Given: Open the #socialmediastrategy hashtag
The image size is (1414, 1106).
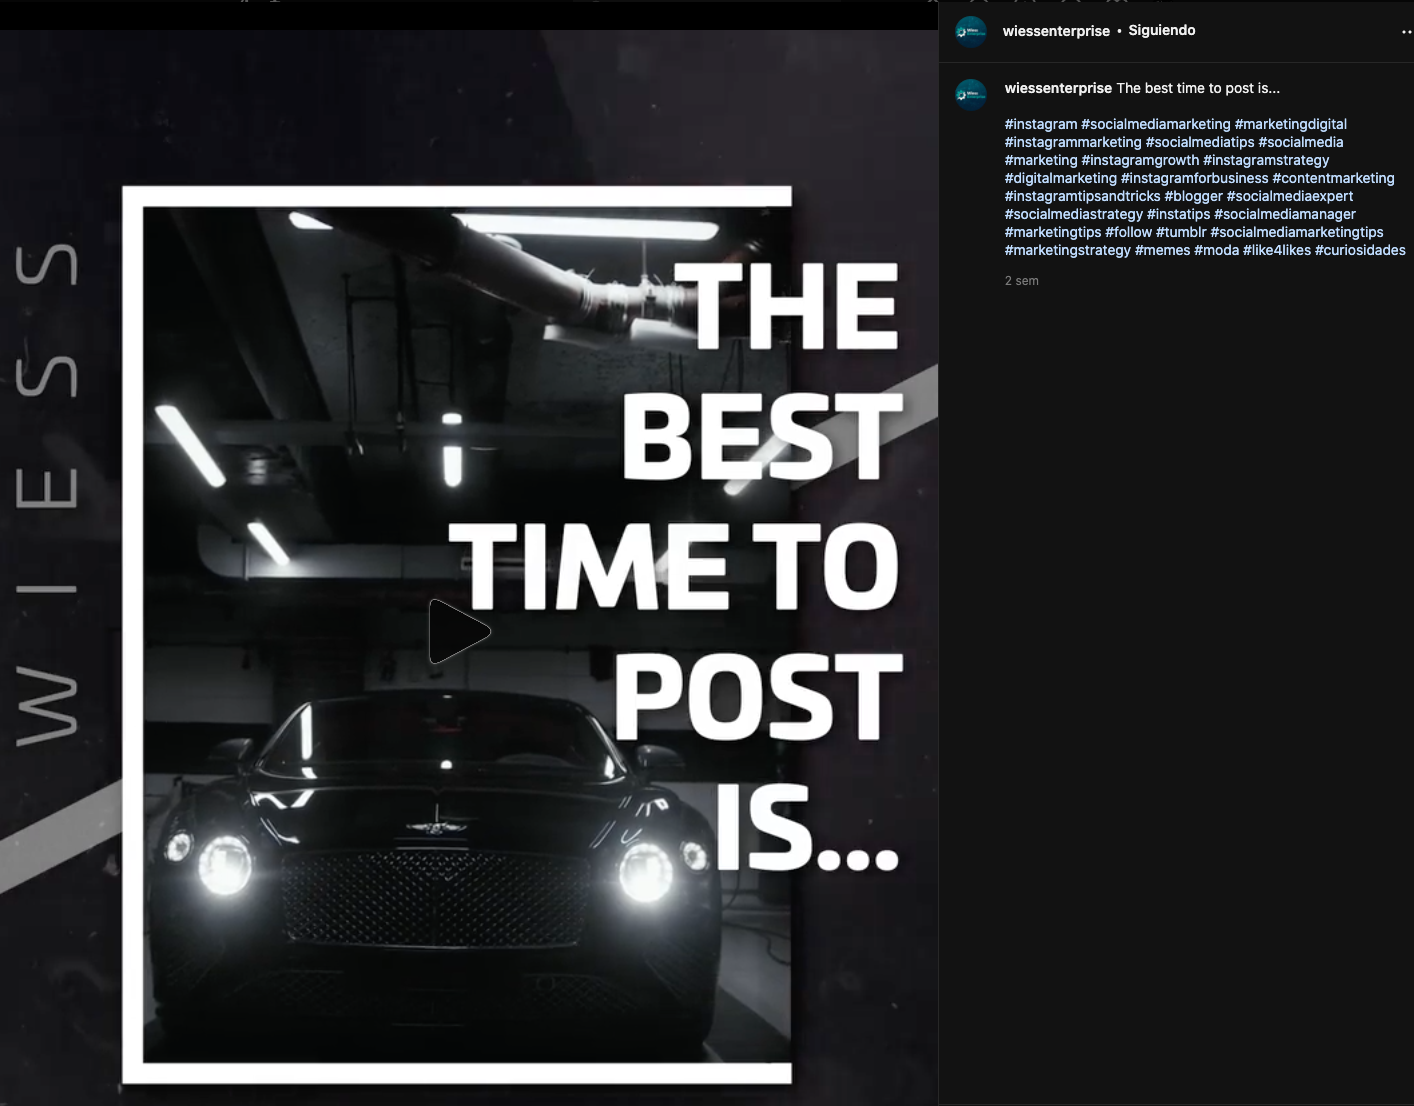Looking at the screenshot, I should [1074, 214].
